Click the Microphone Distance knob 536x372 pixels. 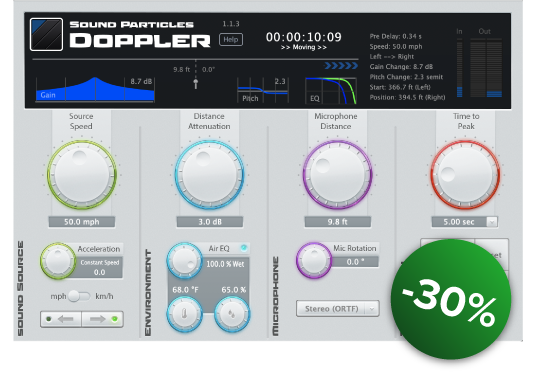point(337,175)
